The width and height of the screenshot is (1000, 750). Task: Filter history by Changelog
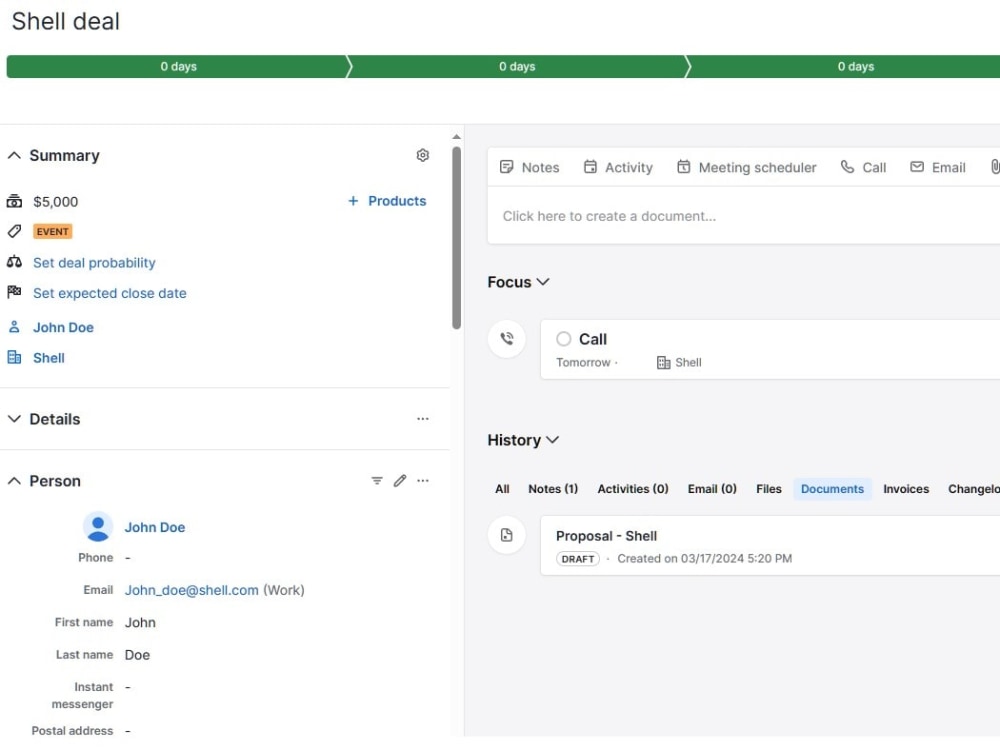coord(973,489)
